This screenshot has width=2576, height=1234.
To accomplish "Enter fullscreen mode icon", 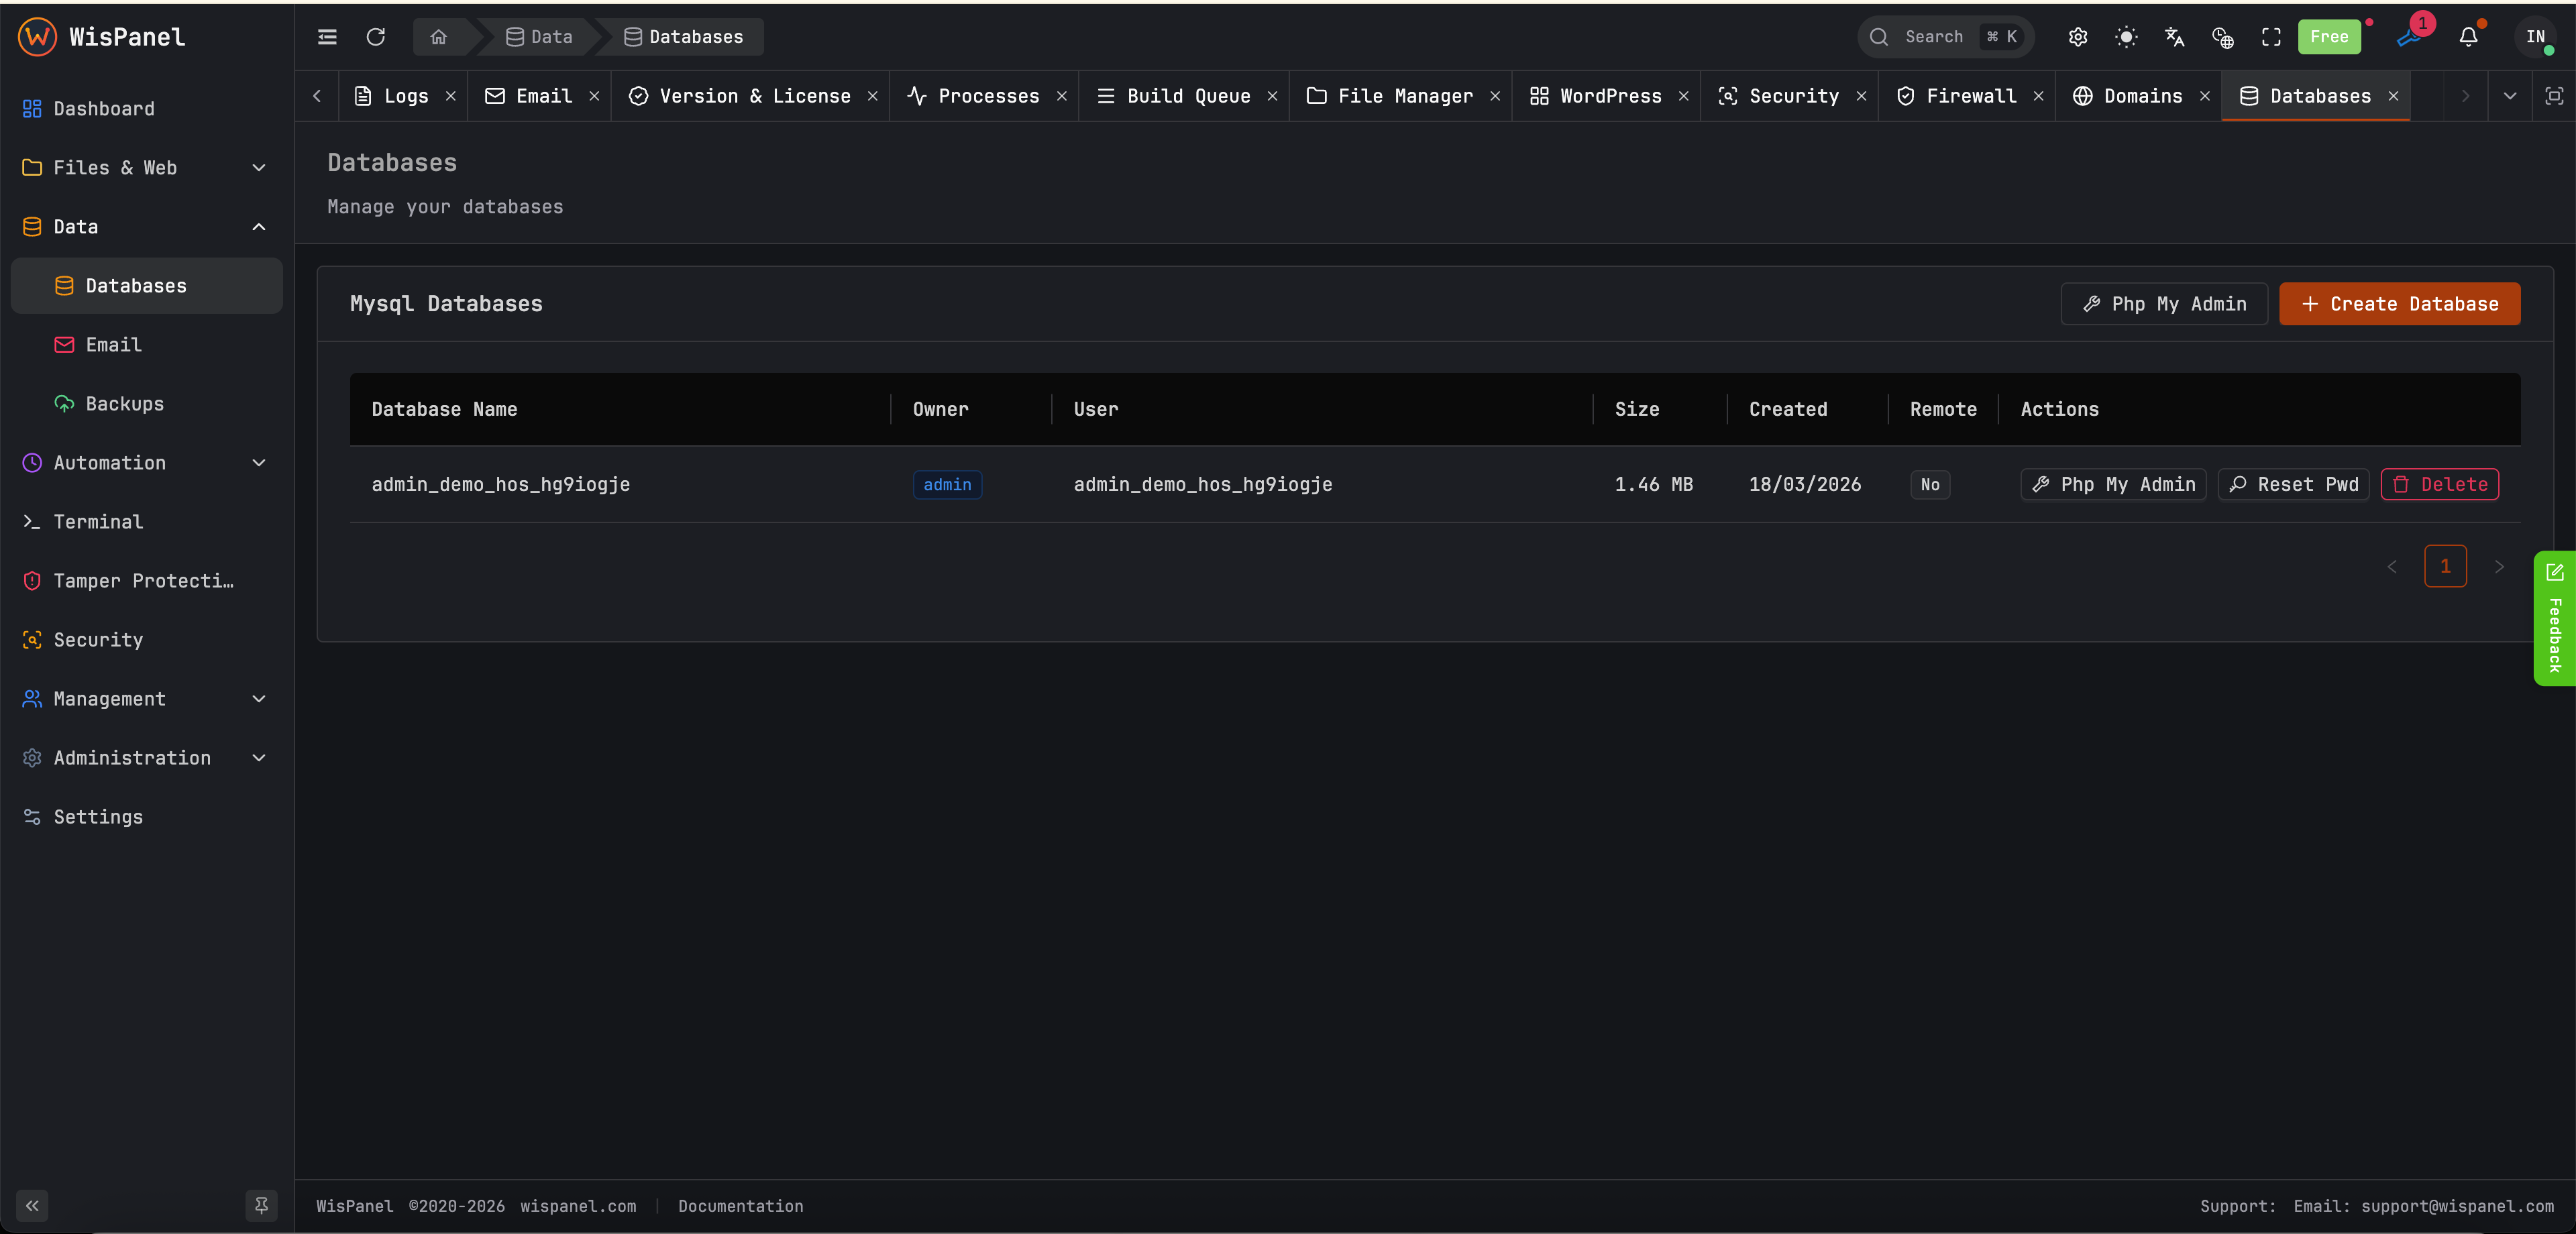I will [2271, 37].
